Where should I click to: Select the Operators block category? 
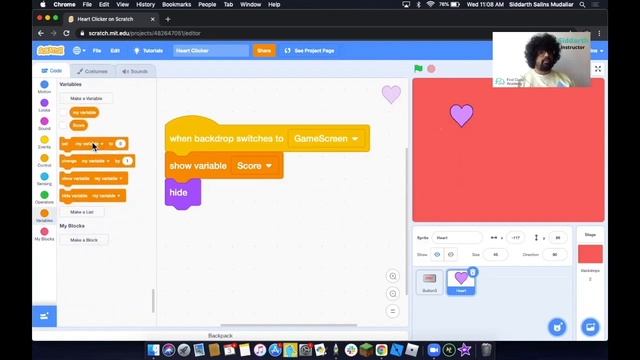click(44, 197)
